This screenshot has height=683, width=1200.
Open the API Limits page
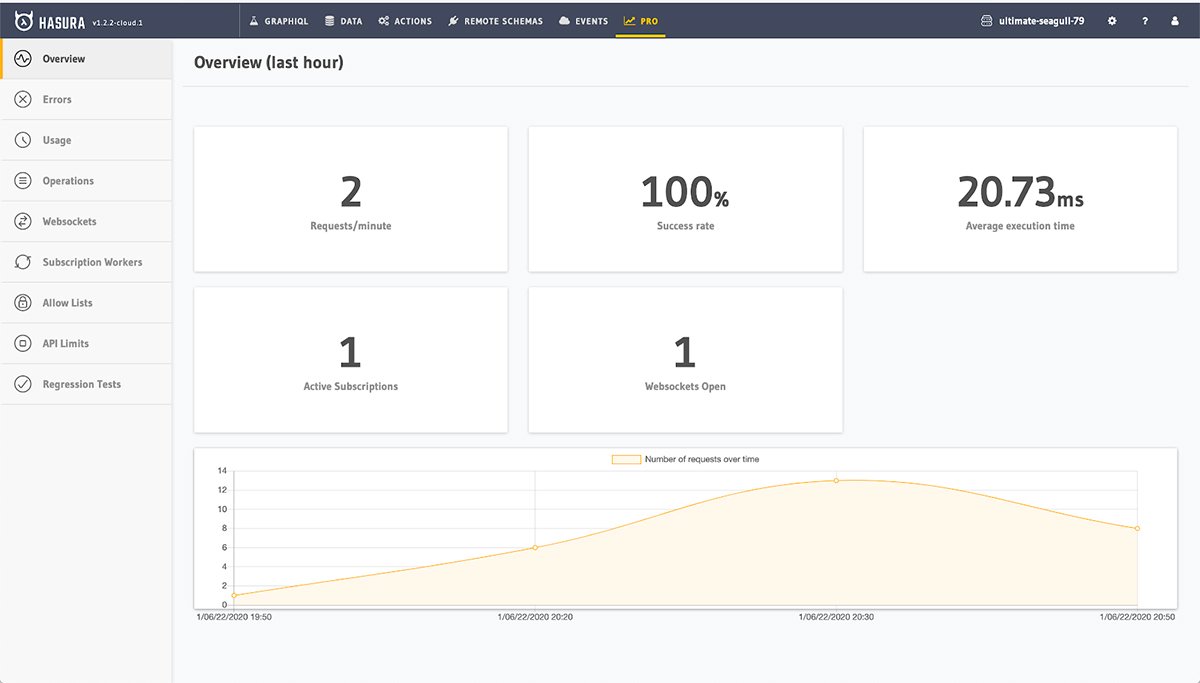24,343
